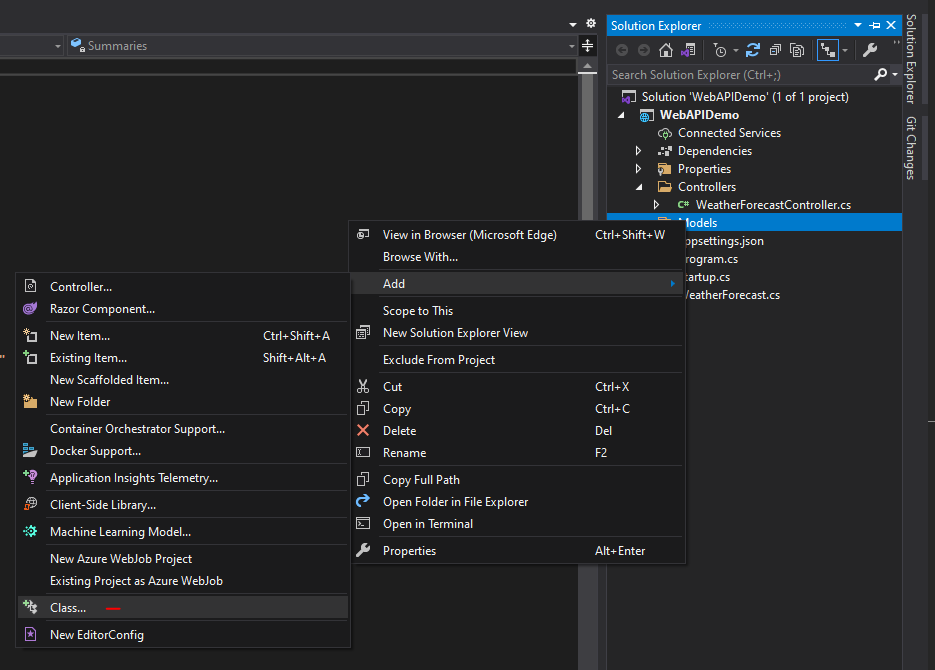
Task: Select Copy Full Path
Action: click(x=517, y=479)
